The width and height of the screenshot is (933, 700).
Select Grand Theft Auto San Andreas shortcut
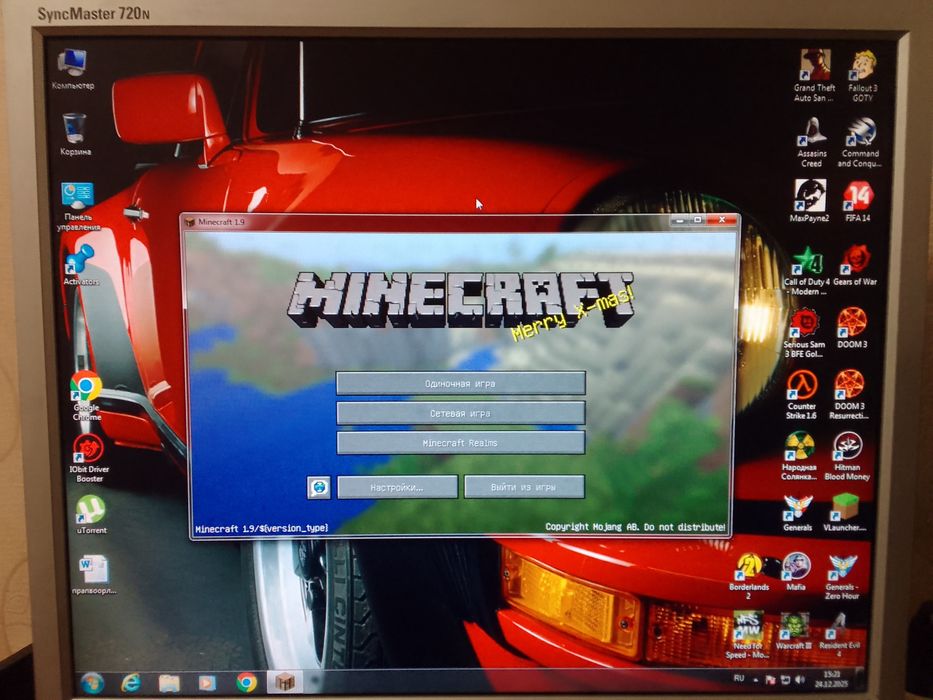click(814, 76)
